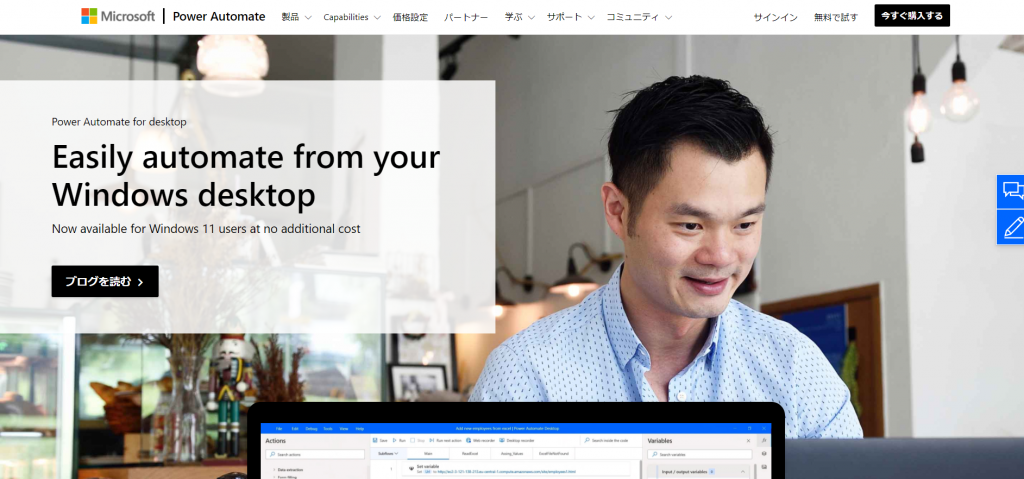Open the chat bubble widget

click(1011, 191)
